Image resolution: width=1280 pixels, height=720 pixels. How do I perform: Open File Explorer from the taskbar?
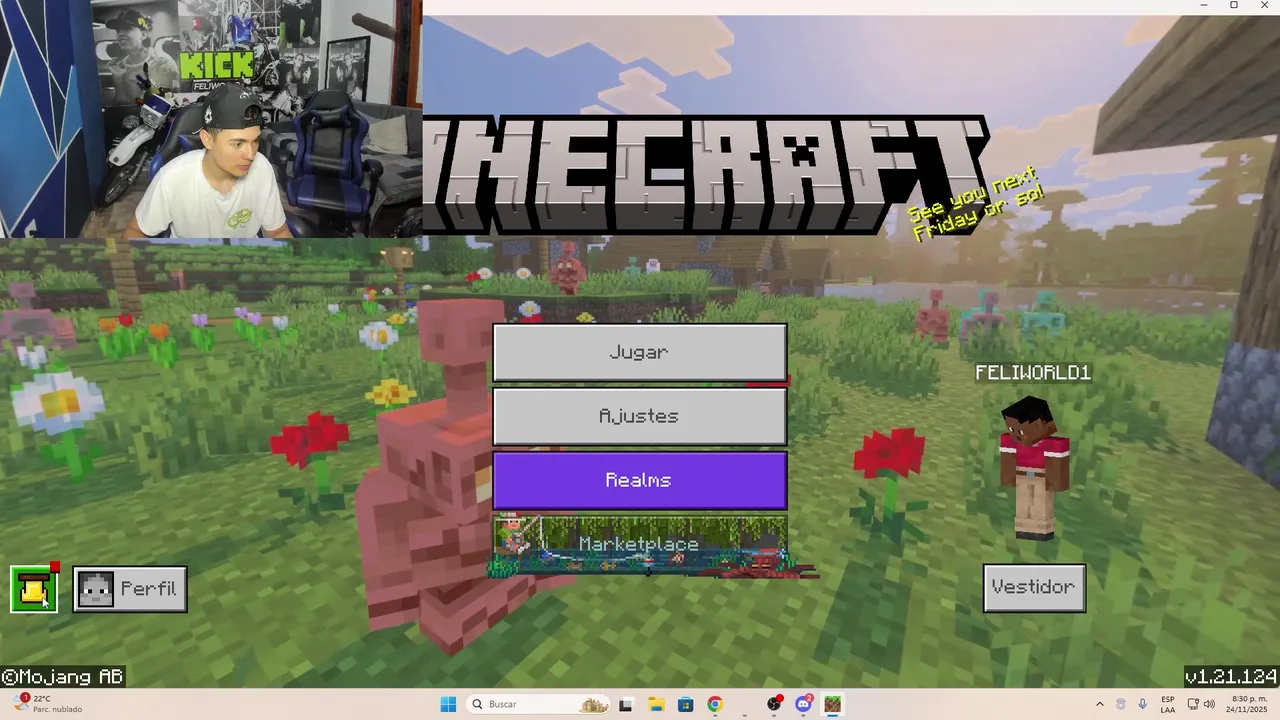[x=656, y=704]
